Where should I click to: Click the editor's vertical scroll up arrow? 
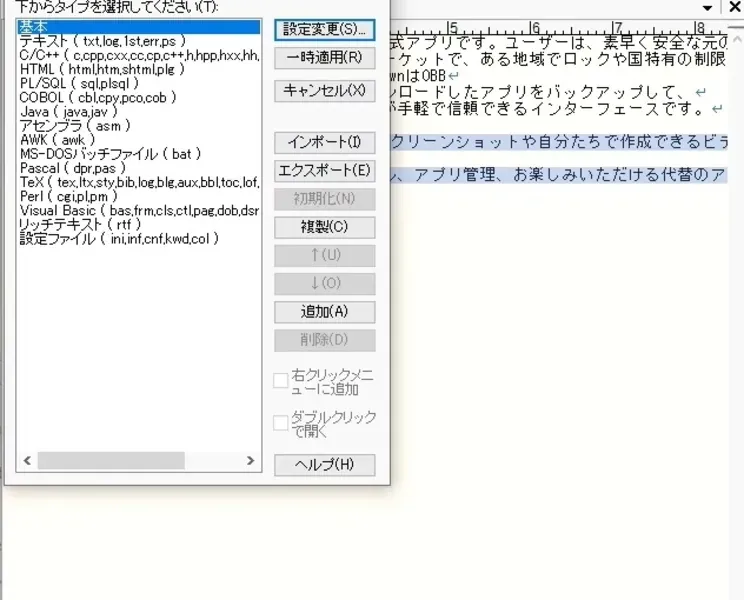click(x=737, y=40)
